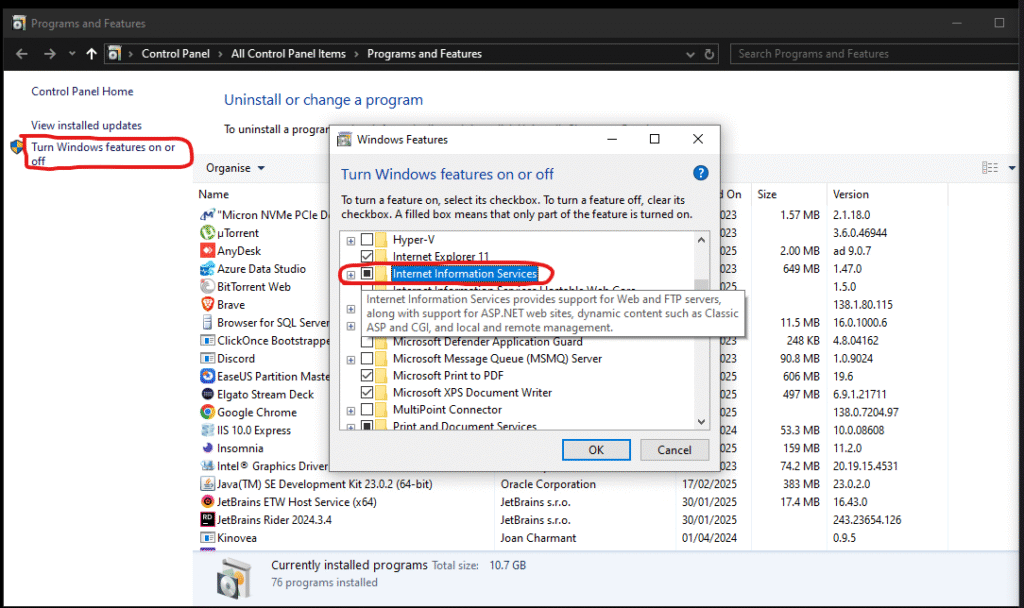Select the Oracle Corporation publisher cell

coord(548,484)
